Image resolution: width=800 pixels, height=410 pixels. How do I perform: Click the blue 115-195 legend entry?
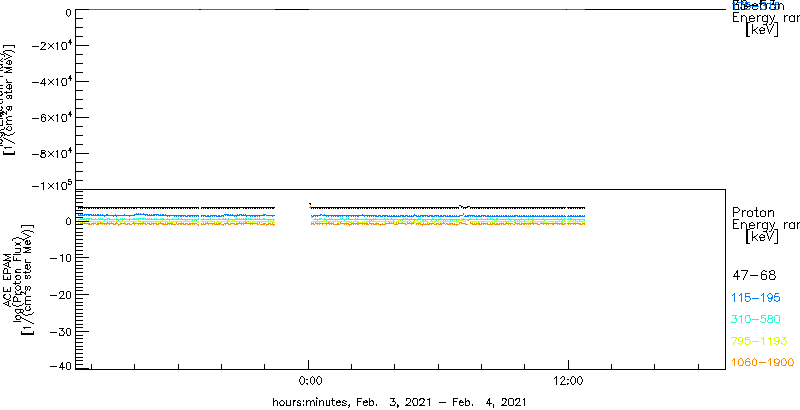point(756,298)
